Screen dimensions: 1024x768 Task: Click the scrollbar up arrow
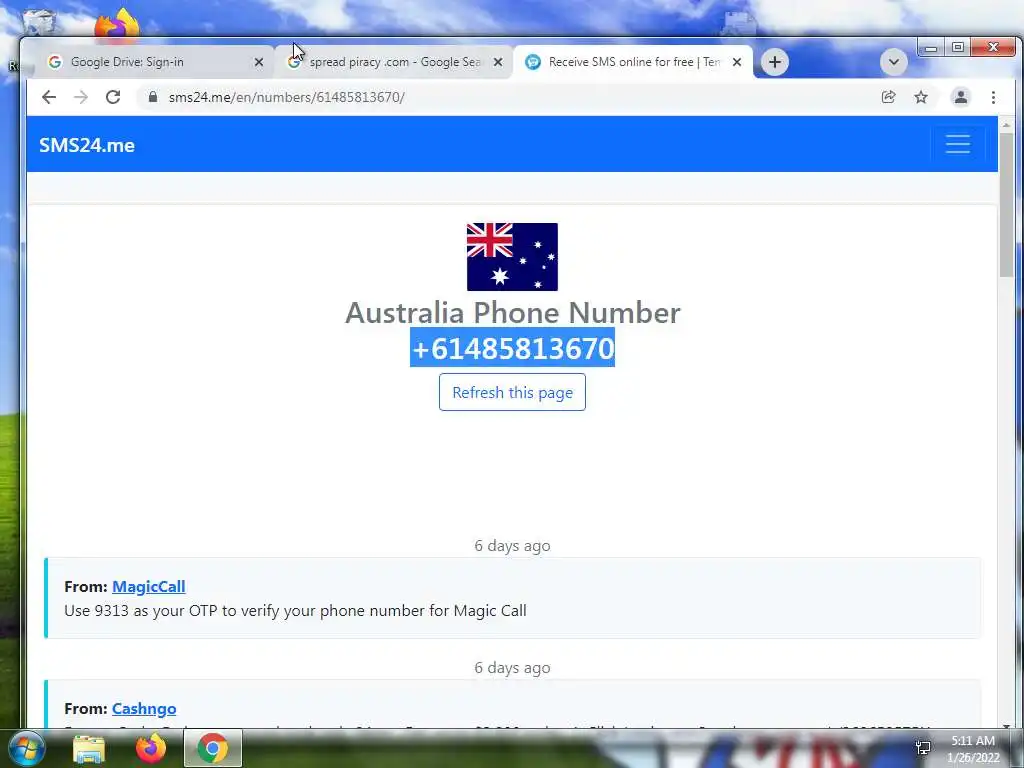pyautogui.click(x=1006, y=124)
